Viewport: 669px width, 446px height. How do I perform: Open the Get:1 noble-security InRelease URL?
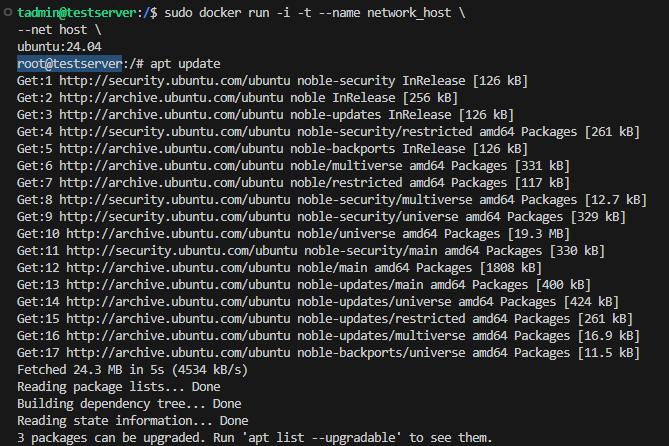tap(175, 81)
